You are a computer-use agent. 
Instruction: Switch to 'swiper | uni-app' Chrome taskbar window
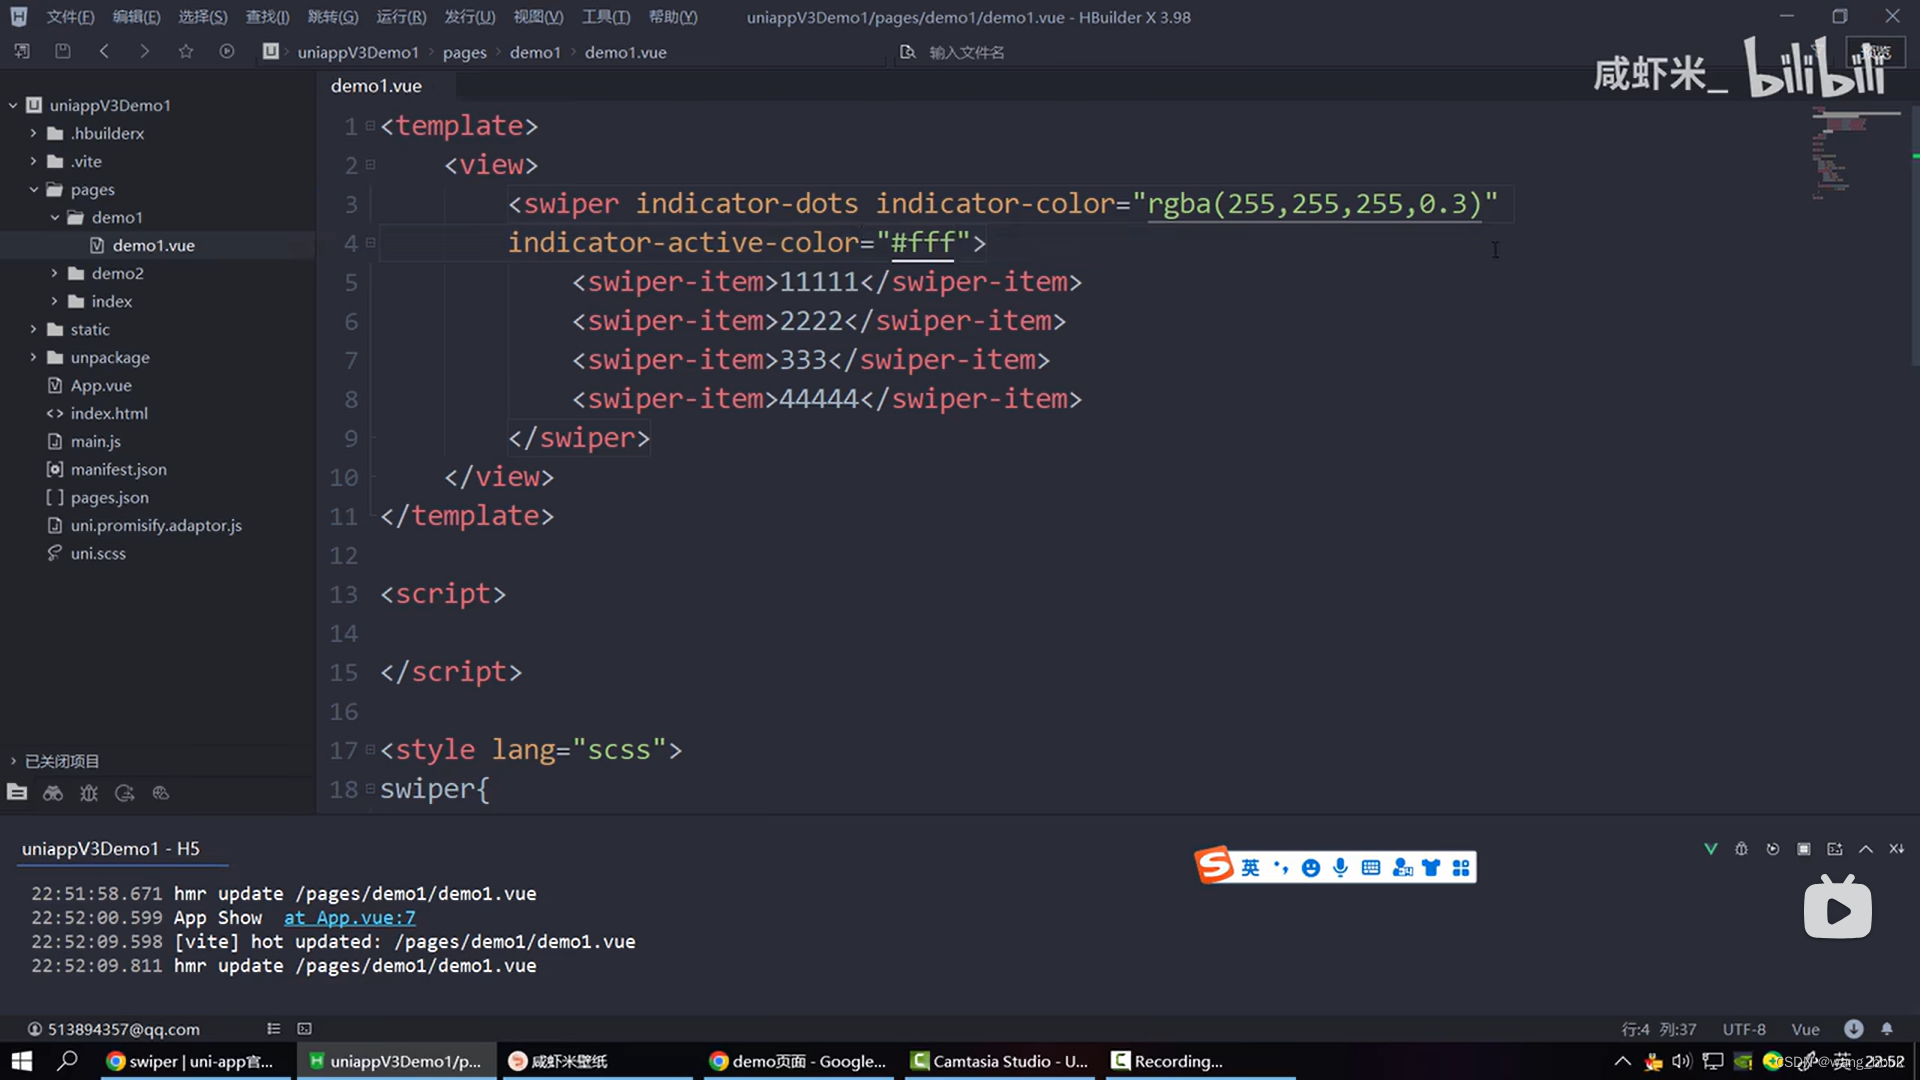pos(195,1061)
